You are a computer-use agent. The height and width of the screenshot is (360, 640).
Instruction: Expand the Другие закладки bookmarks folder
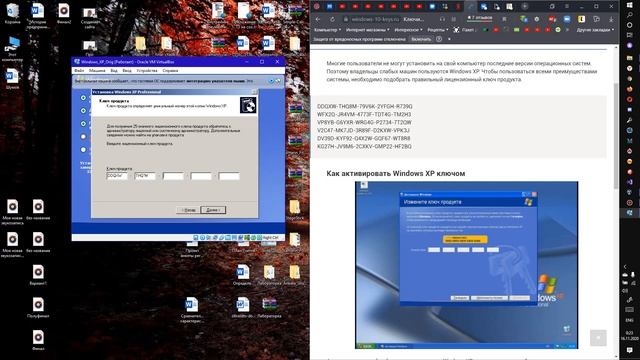596,30
